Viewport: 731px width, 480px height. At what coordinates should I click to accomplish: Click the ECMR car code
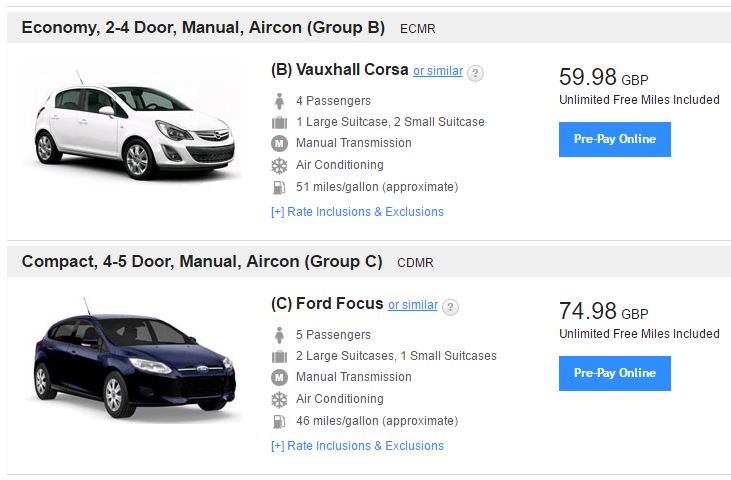(x=418, y=29)
